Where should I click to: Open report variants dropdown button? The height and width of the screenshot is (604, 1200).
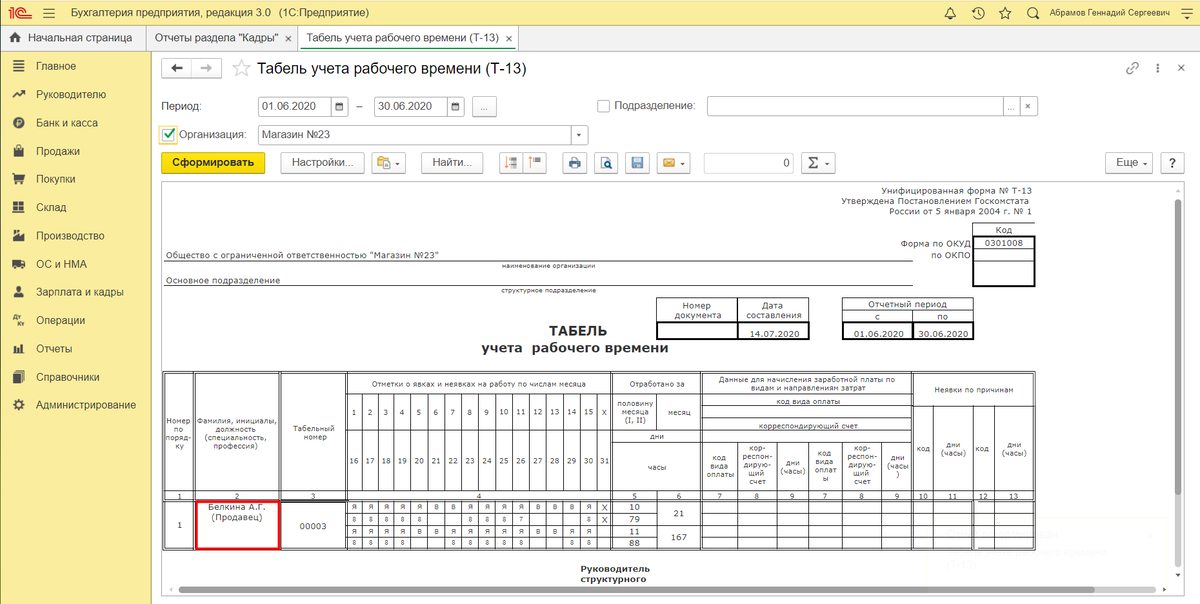(x=387, y=163)
